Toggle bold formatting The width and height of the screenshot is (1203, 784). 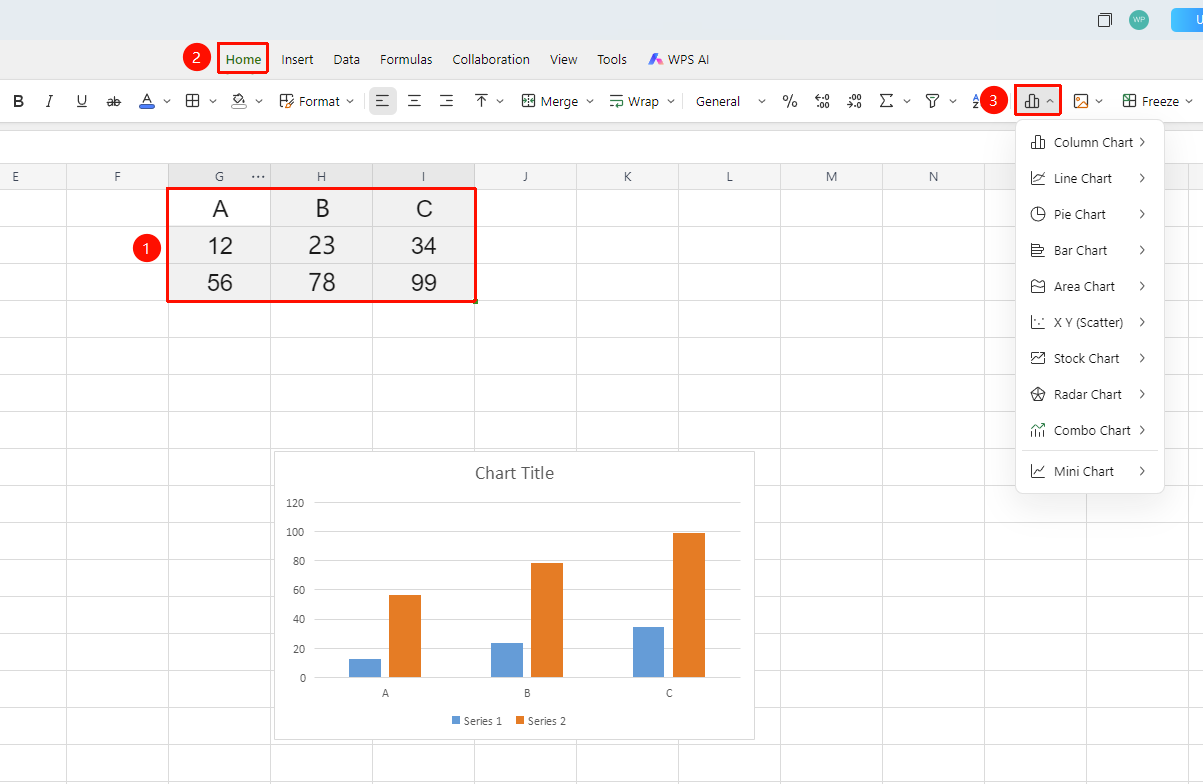(x=18, y=101)
